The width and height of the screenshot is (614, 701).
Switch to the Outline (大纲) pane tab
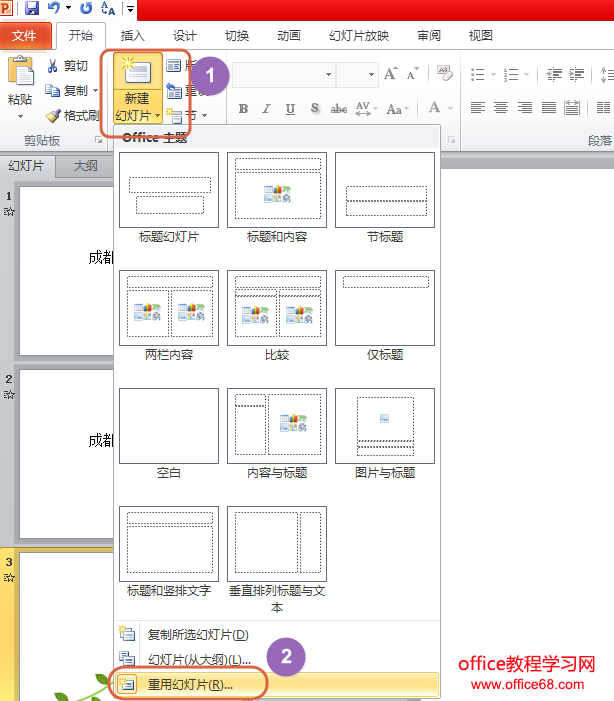85,166
